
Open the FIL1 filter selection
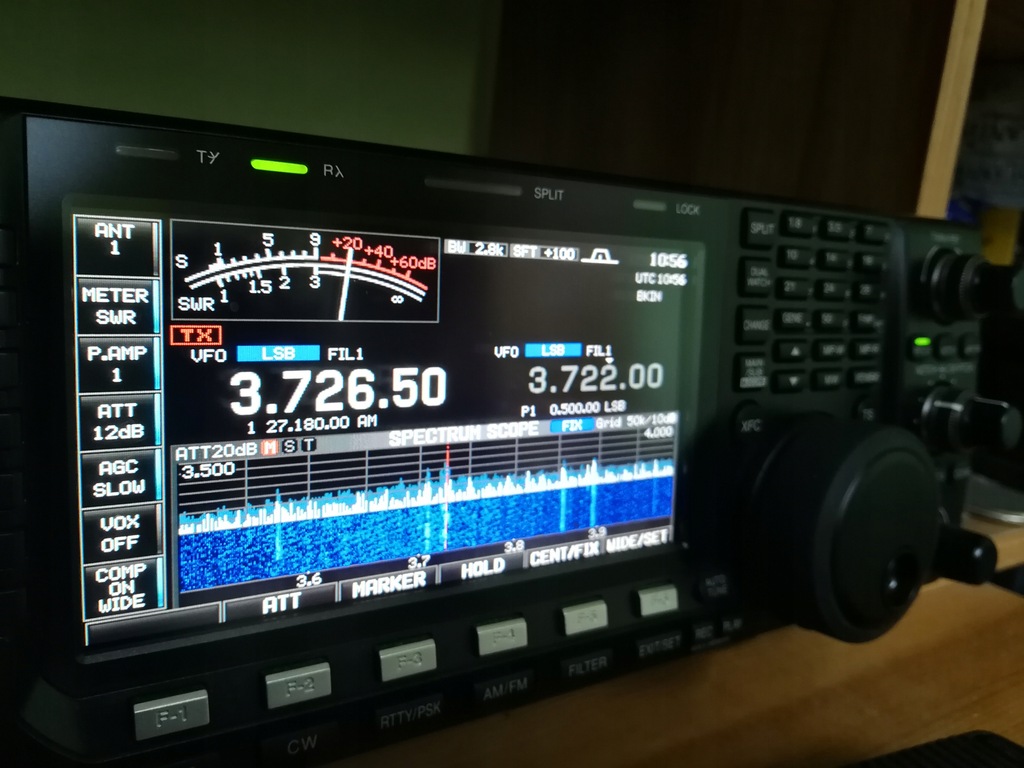point(344,352)
